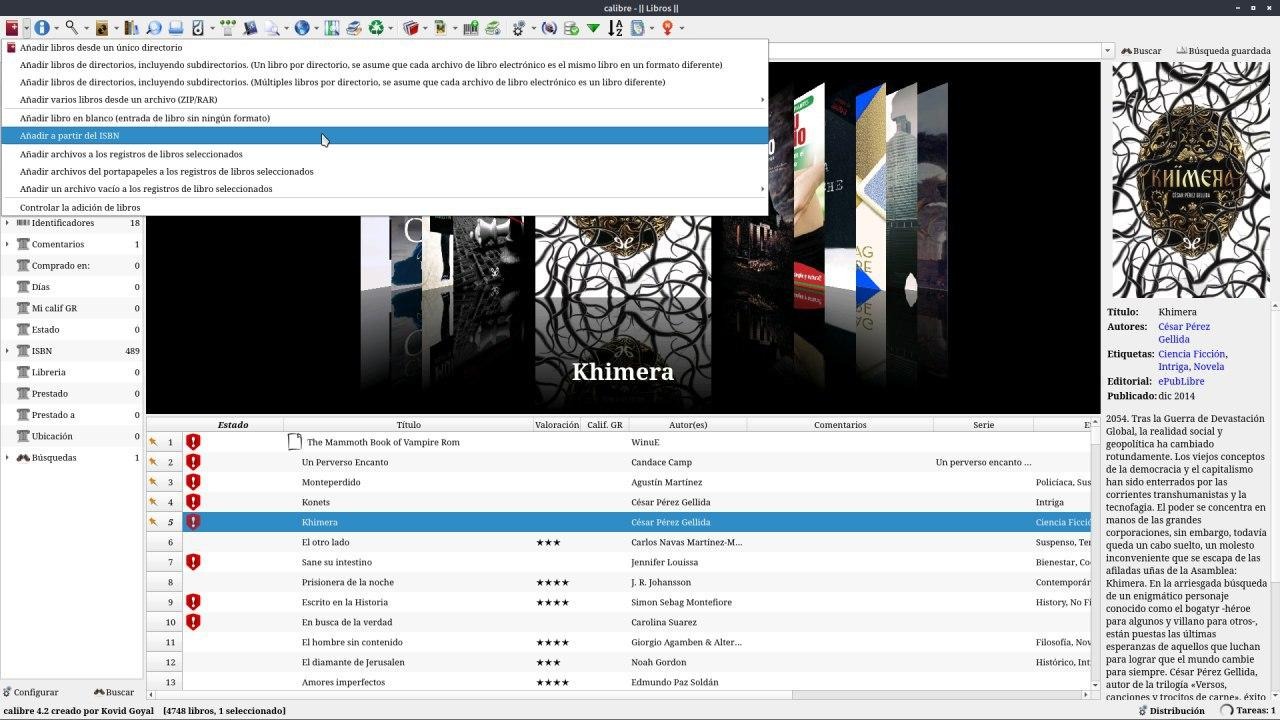Image resolution: width=1280 pixels, height=720 pixels.
Task: Expand the ISBN category node
Action: tap(7, 351)
